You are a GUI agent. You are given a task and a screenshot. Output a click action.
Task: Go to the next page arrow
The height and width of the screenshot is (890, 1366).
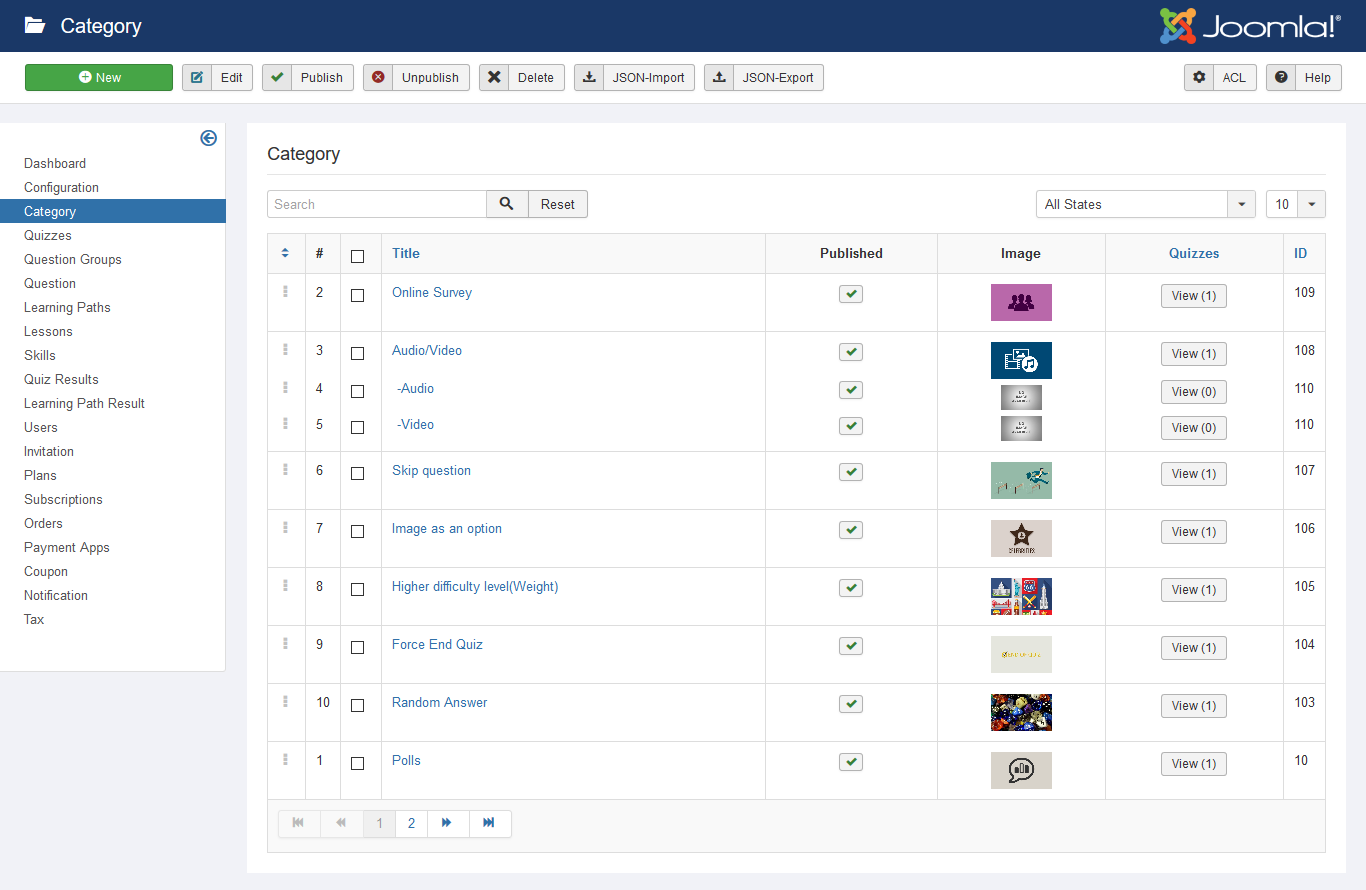(447, 823)
